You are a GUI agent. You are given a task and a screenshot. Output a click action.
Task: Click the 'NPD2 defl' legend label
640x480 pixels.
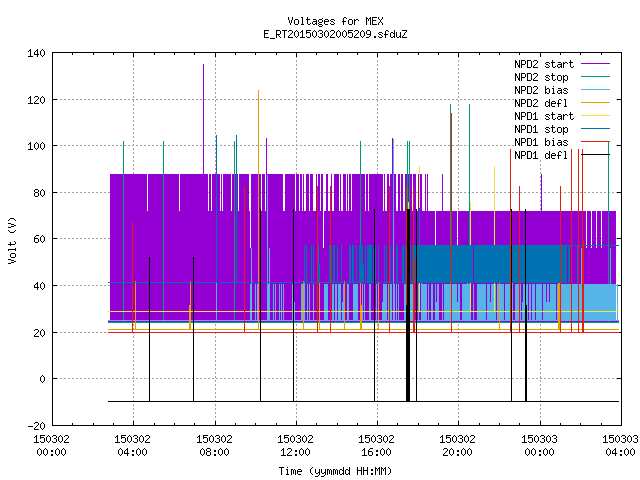pos(541,103)
